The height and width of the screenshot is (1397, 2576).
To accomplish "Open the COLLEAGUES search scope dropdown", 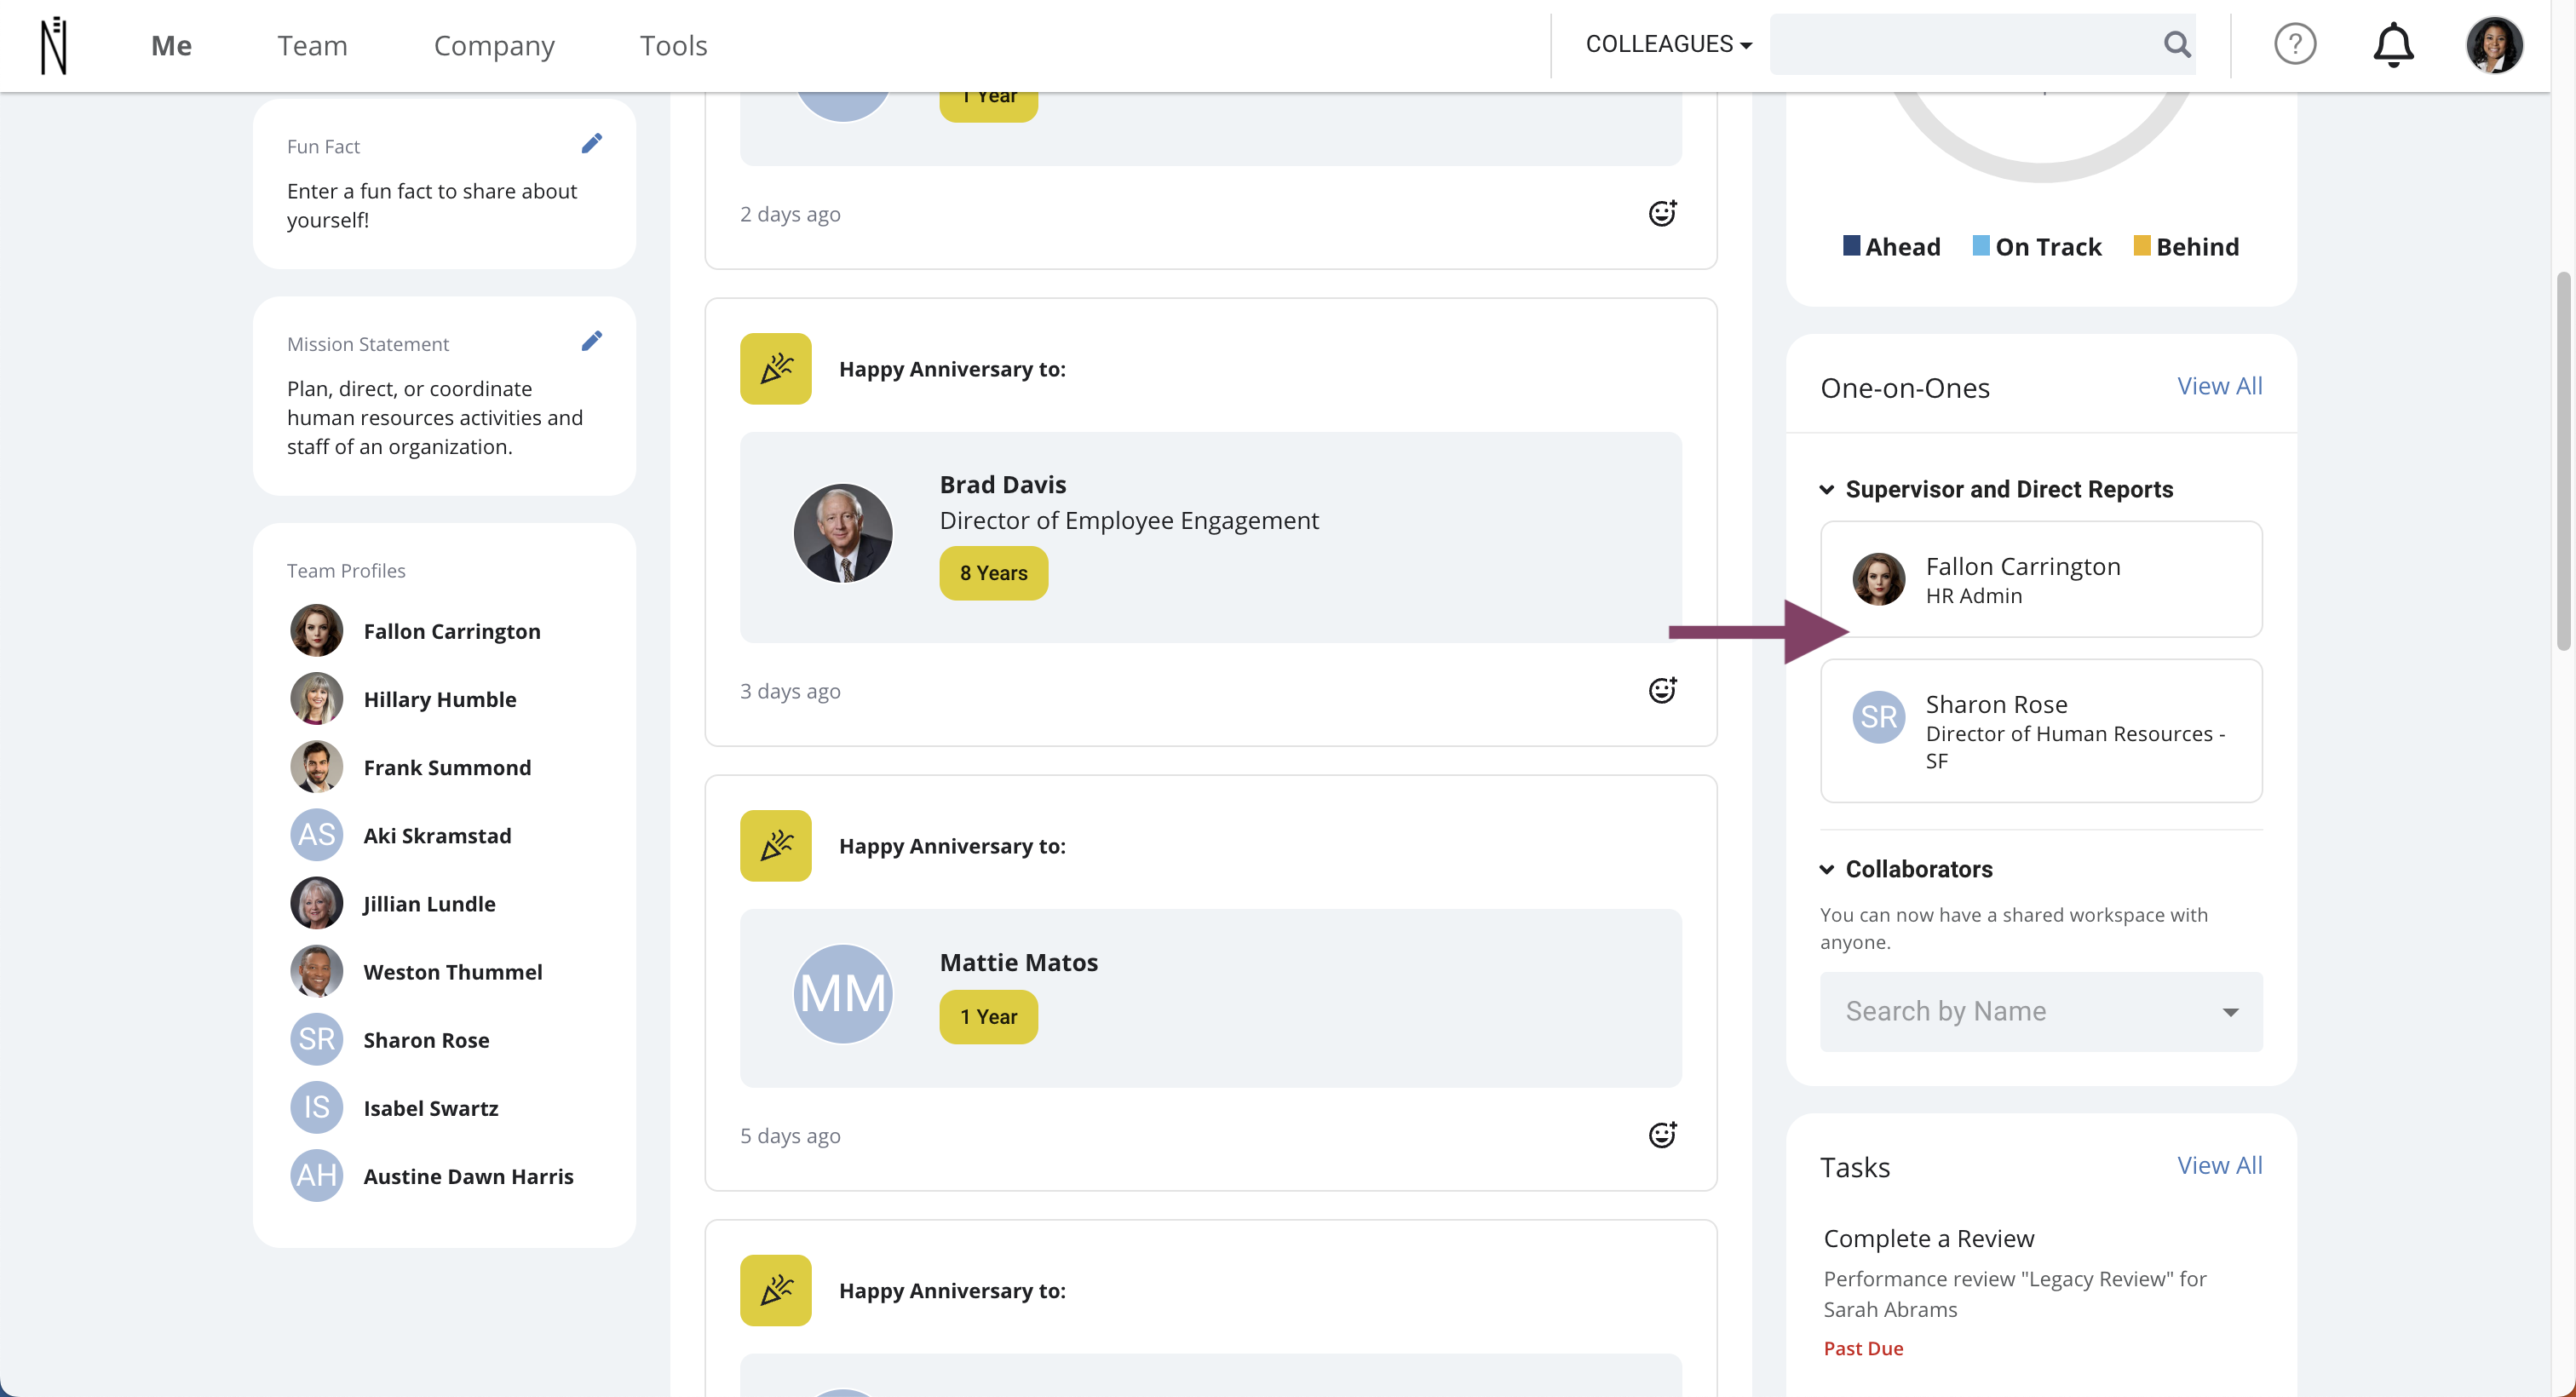I will (x=1668, y=44).
